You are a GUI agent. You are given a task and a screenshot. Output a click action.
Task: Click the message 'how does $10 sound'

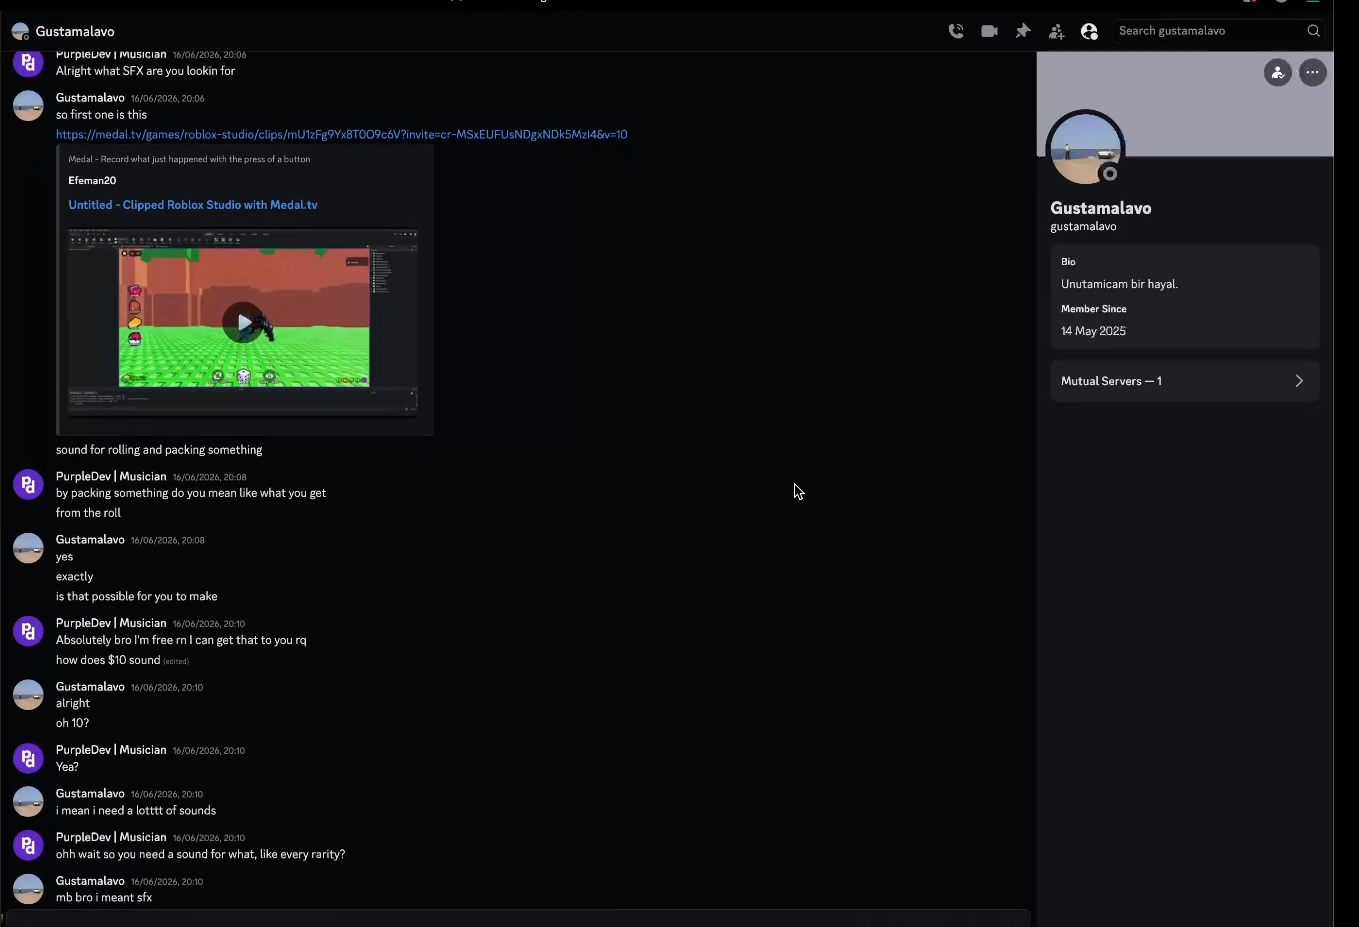pos(108,660)
